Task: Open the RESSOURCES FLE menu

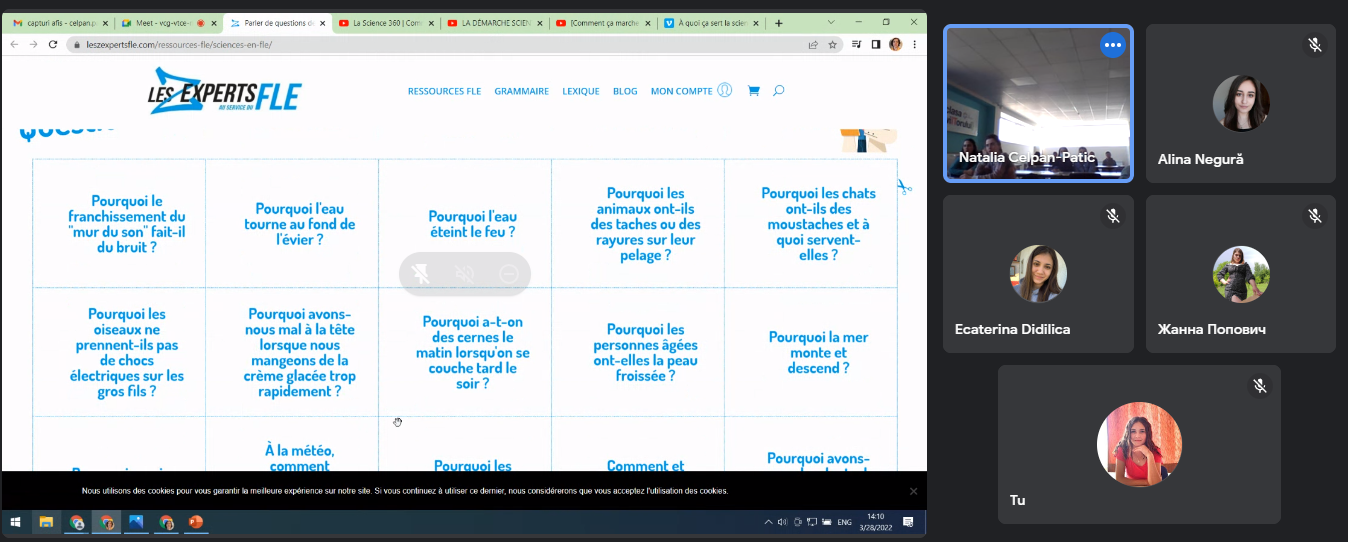Action: [444, 91]
